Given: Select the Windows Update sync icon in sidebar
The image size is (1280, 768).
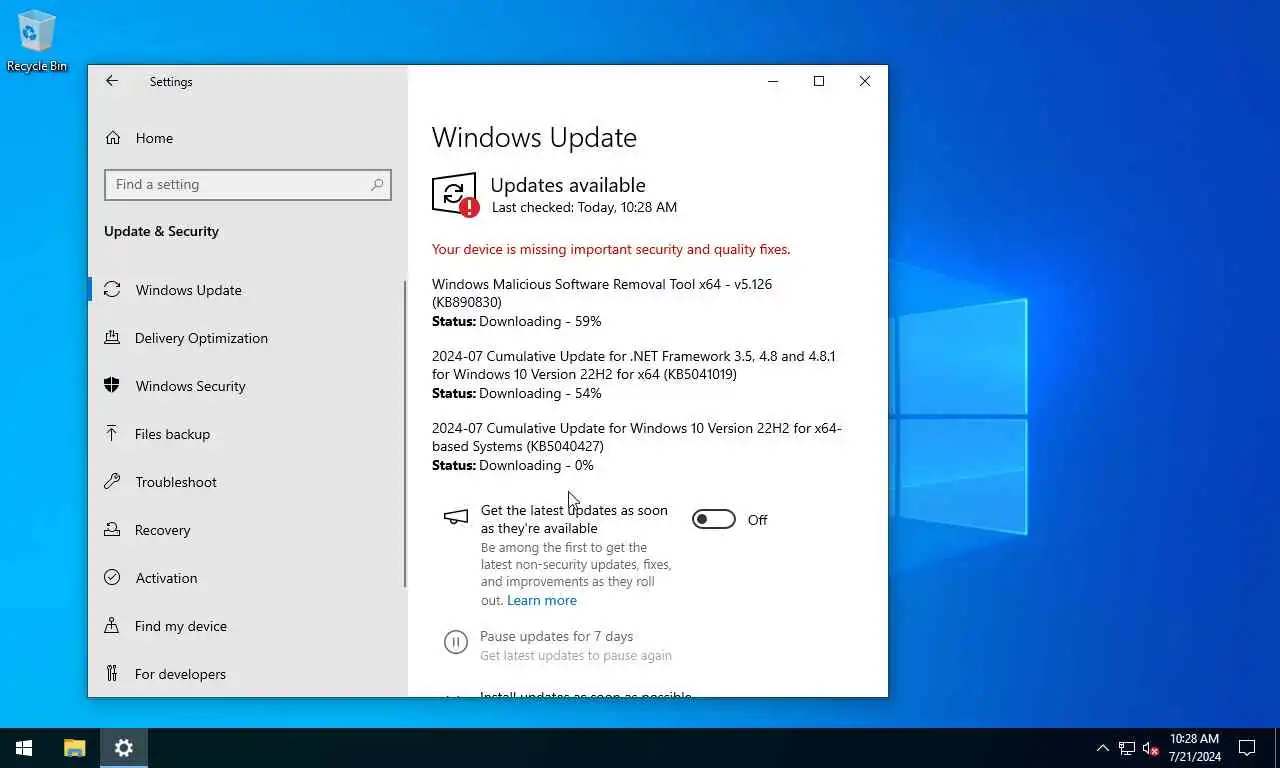Looking at the screenshot, I should tap(112, 290).
